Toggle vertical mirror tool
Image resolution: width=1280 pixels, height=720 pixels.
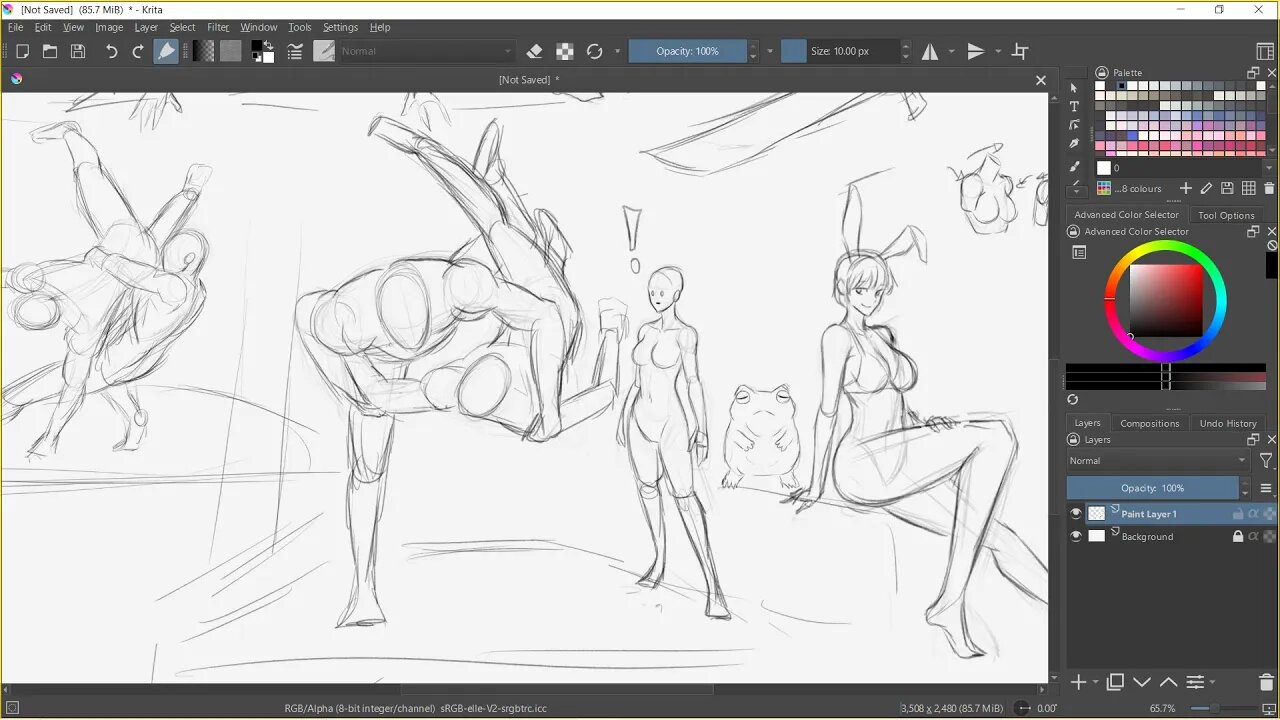click(977, 51)
